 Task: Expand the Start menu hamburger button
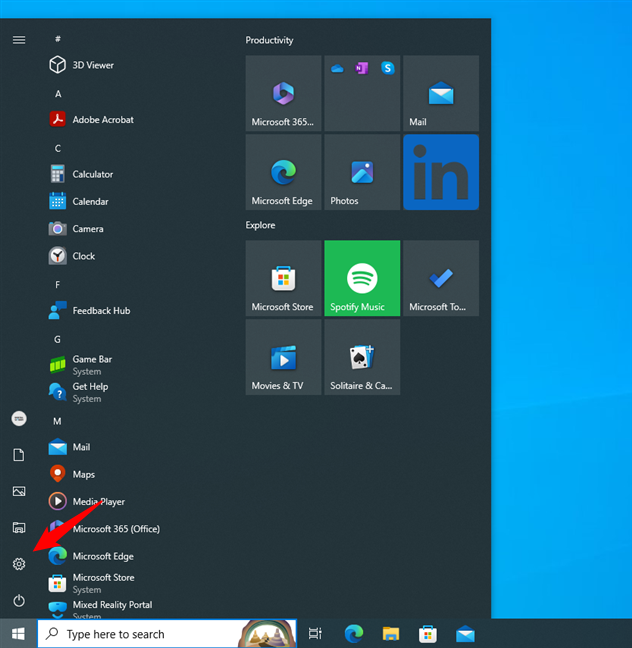19,40
